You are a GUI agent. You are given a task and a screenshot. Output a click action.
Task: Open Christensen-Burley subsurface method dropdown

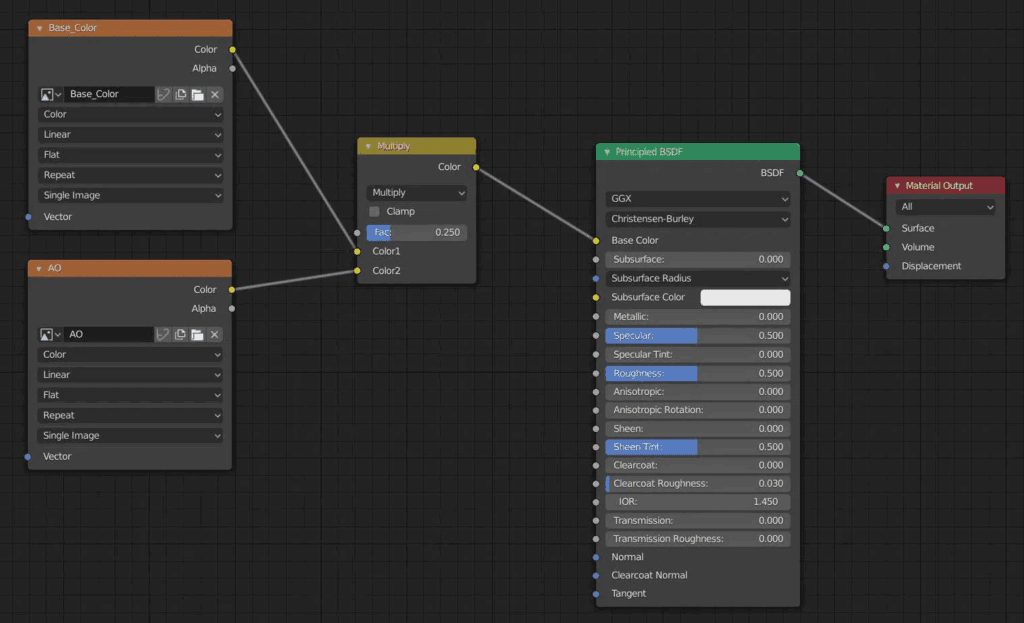pos(697,219)
